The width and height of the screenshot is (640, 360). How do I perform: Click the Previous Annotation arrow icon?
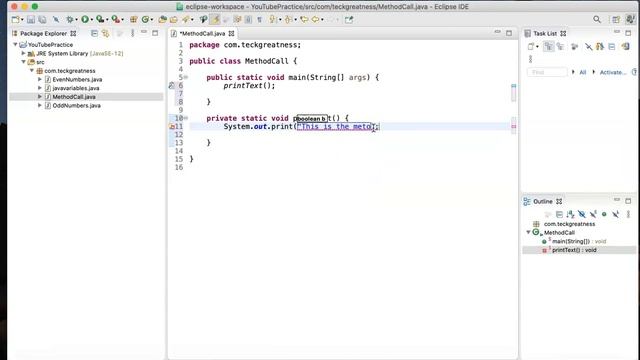pos(288,20)
